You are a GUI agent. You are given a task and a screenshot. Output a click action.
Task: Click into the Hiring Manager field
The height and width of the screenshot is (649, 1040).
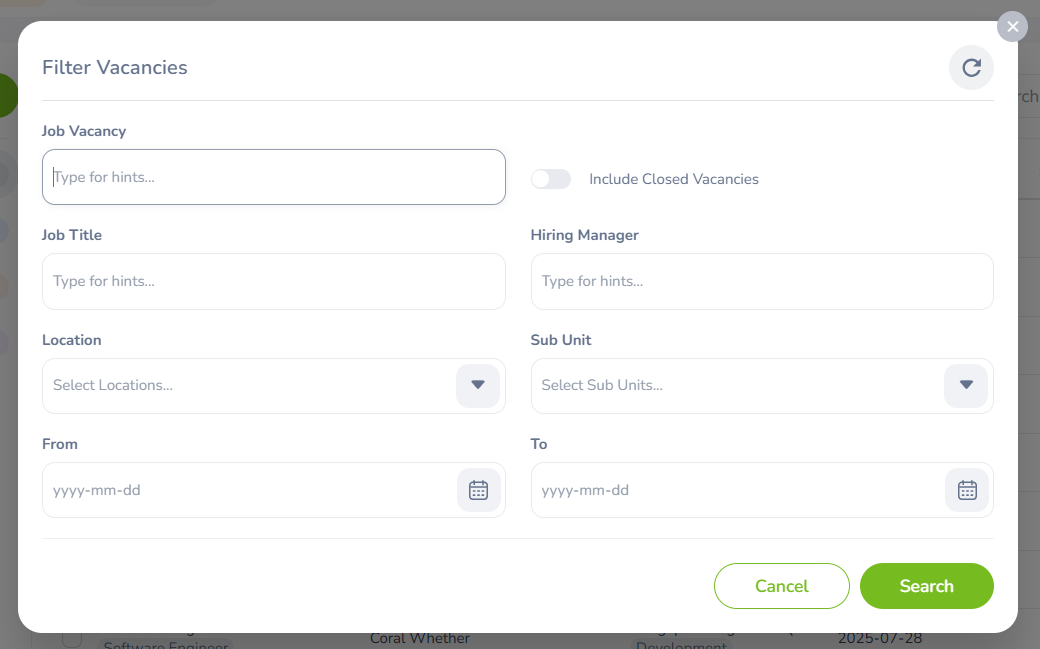(761, 281)
